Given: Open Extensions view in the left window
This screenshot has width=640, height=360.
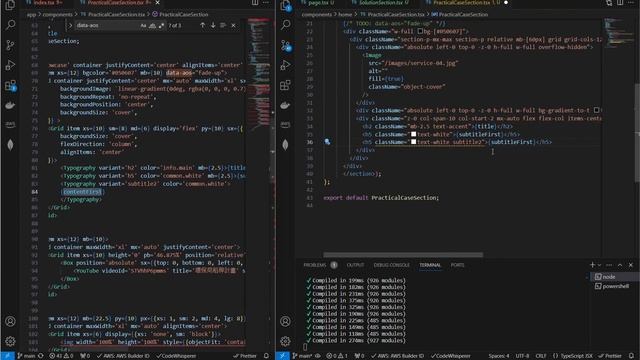Looking at the screenshot, I should (10, 85).
